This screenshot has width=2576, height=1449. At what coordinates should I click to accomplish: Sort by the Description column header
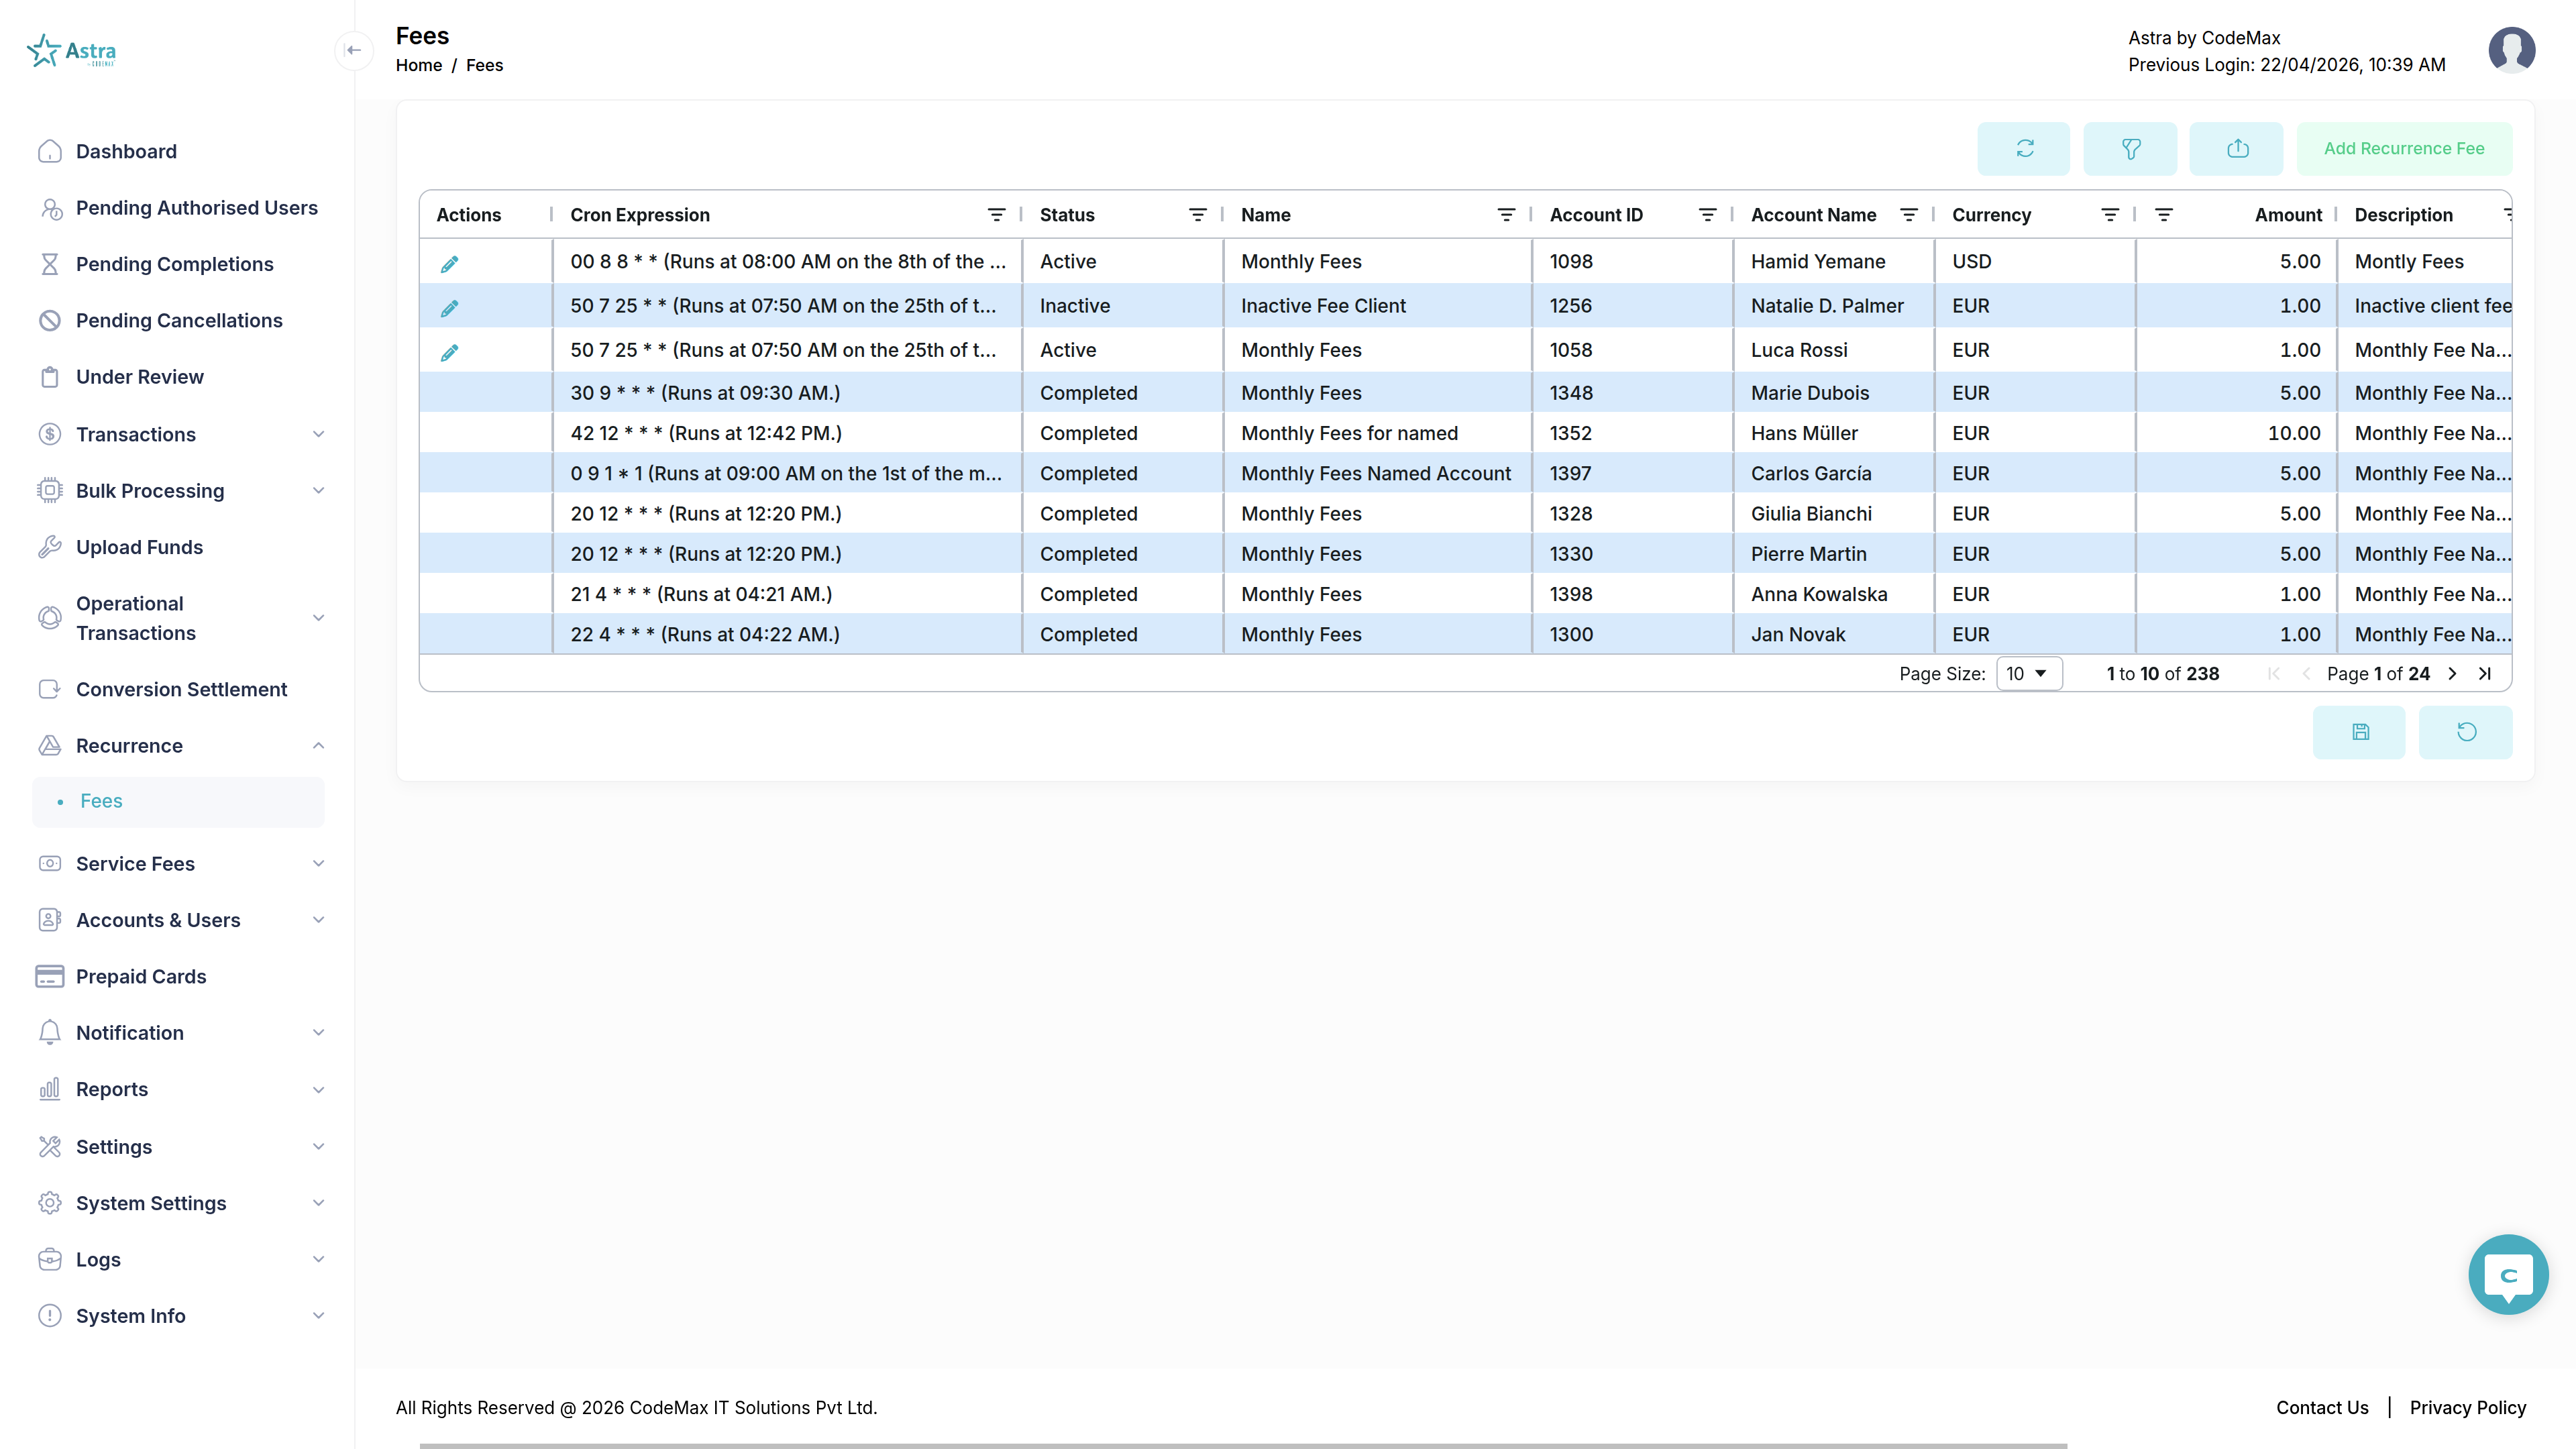point(2403,215)
